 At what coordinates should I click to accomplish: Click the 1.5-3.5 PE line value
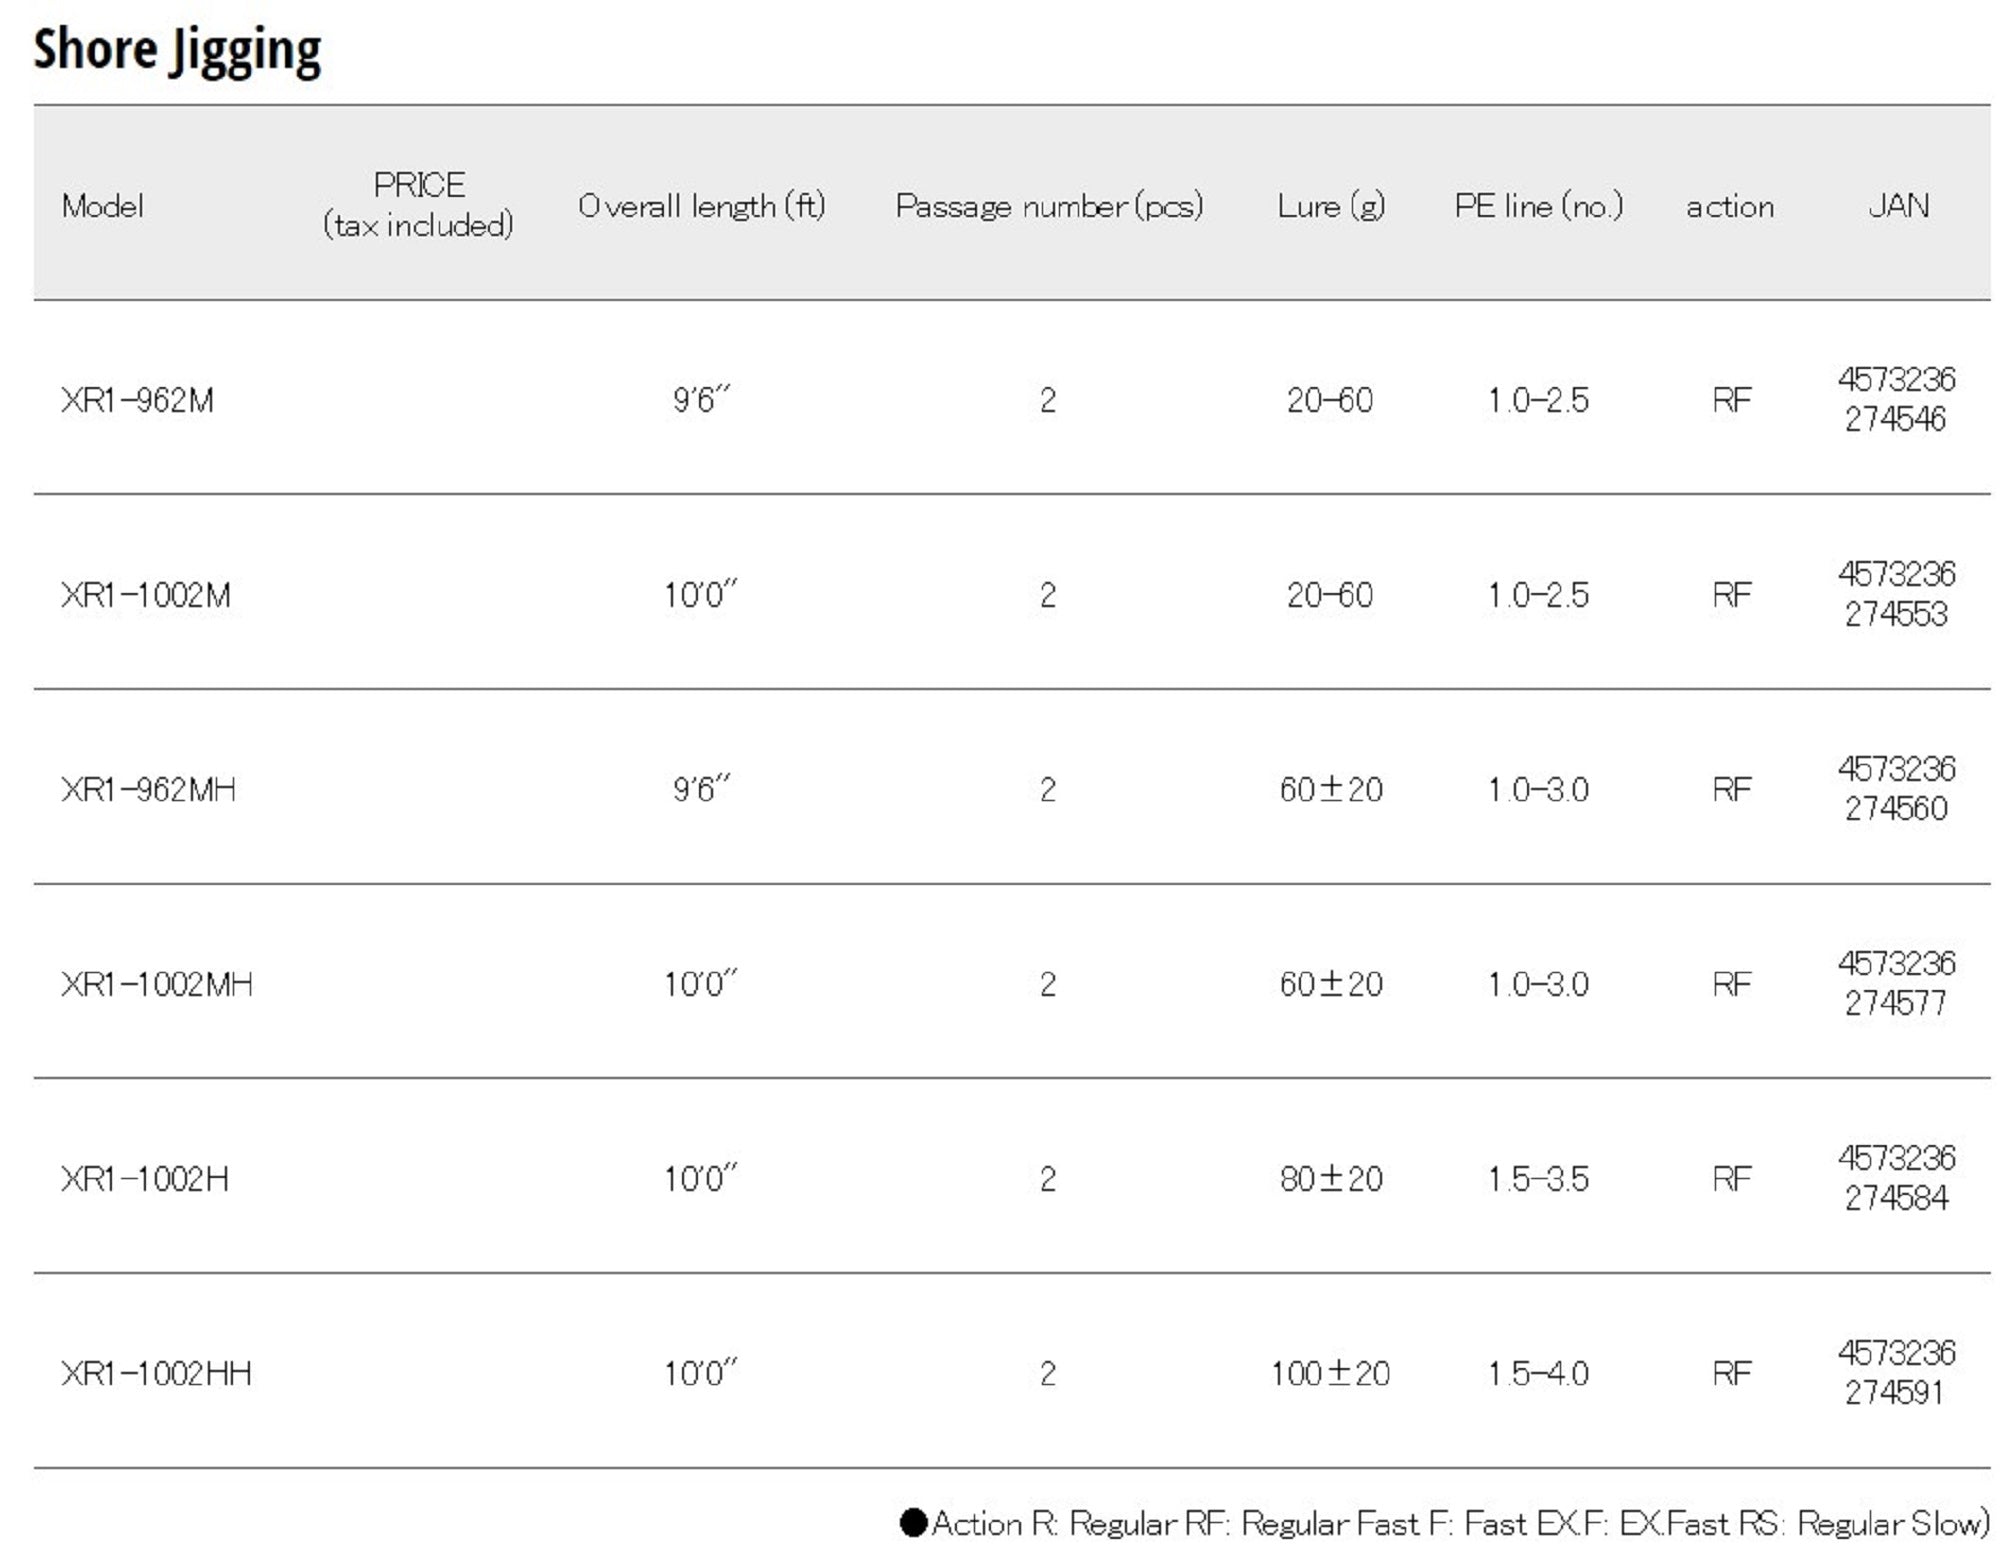[x=1538, y=1179]
